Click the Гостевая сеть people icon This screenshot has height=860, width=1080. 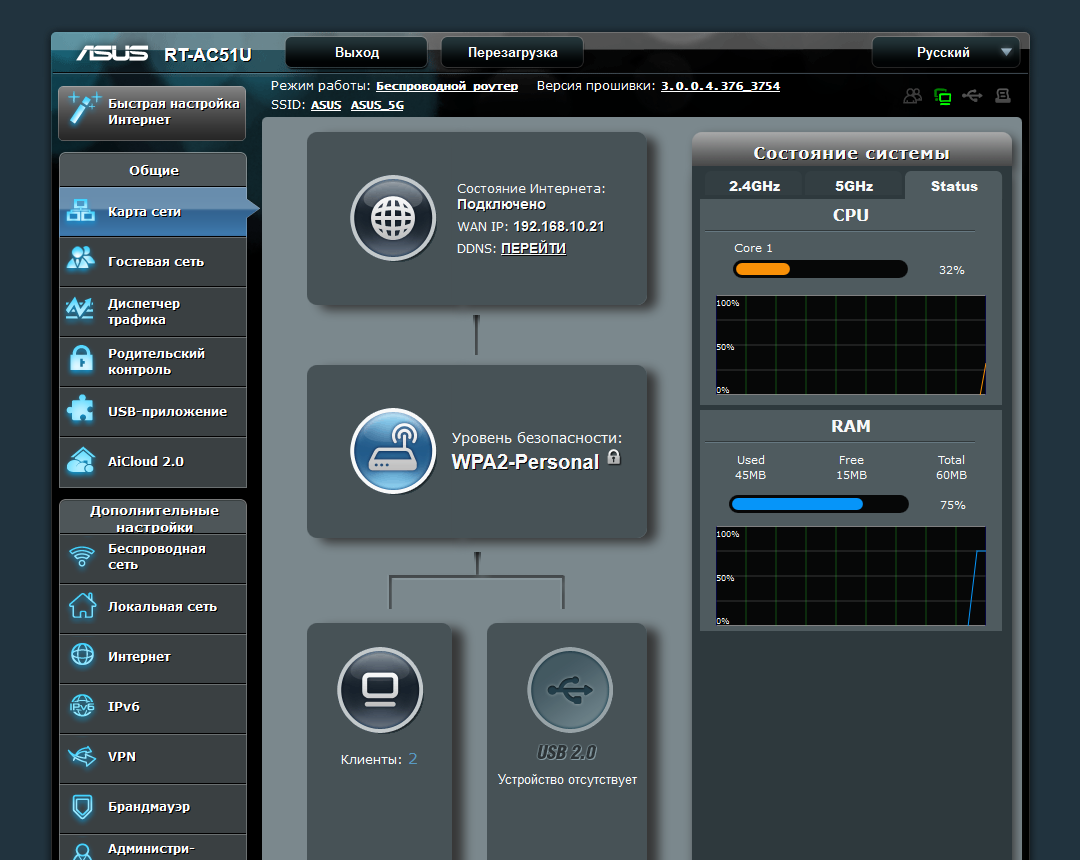click(x=81, y=259)
